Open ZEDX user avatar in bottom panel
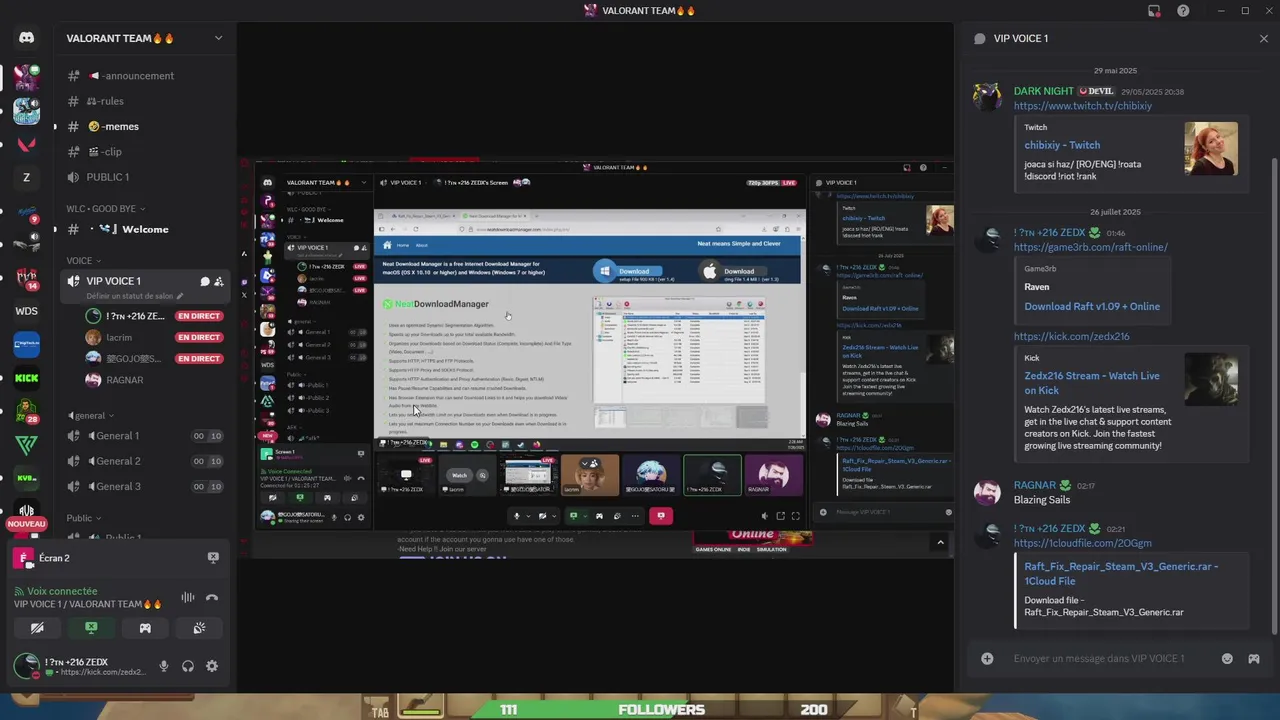Viewport: 1280px width, 720px height. pos(26,665)
